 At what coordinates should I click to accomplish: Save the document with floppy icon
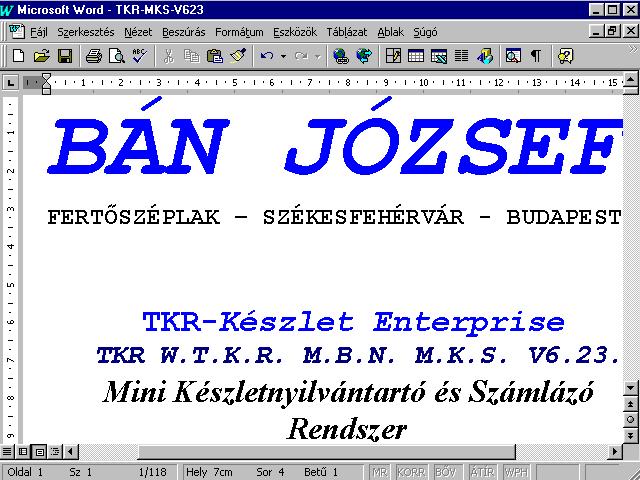65,56
